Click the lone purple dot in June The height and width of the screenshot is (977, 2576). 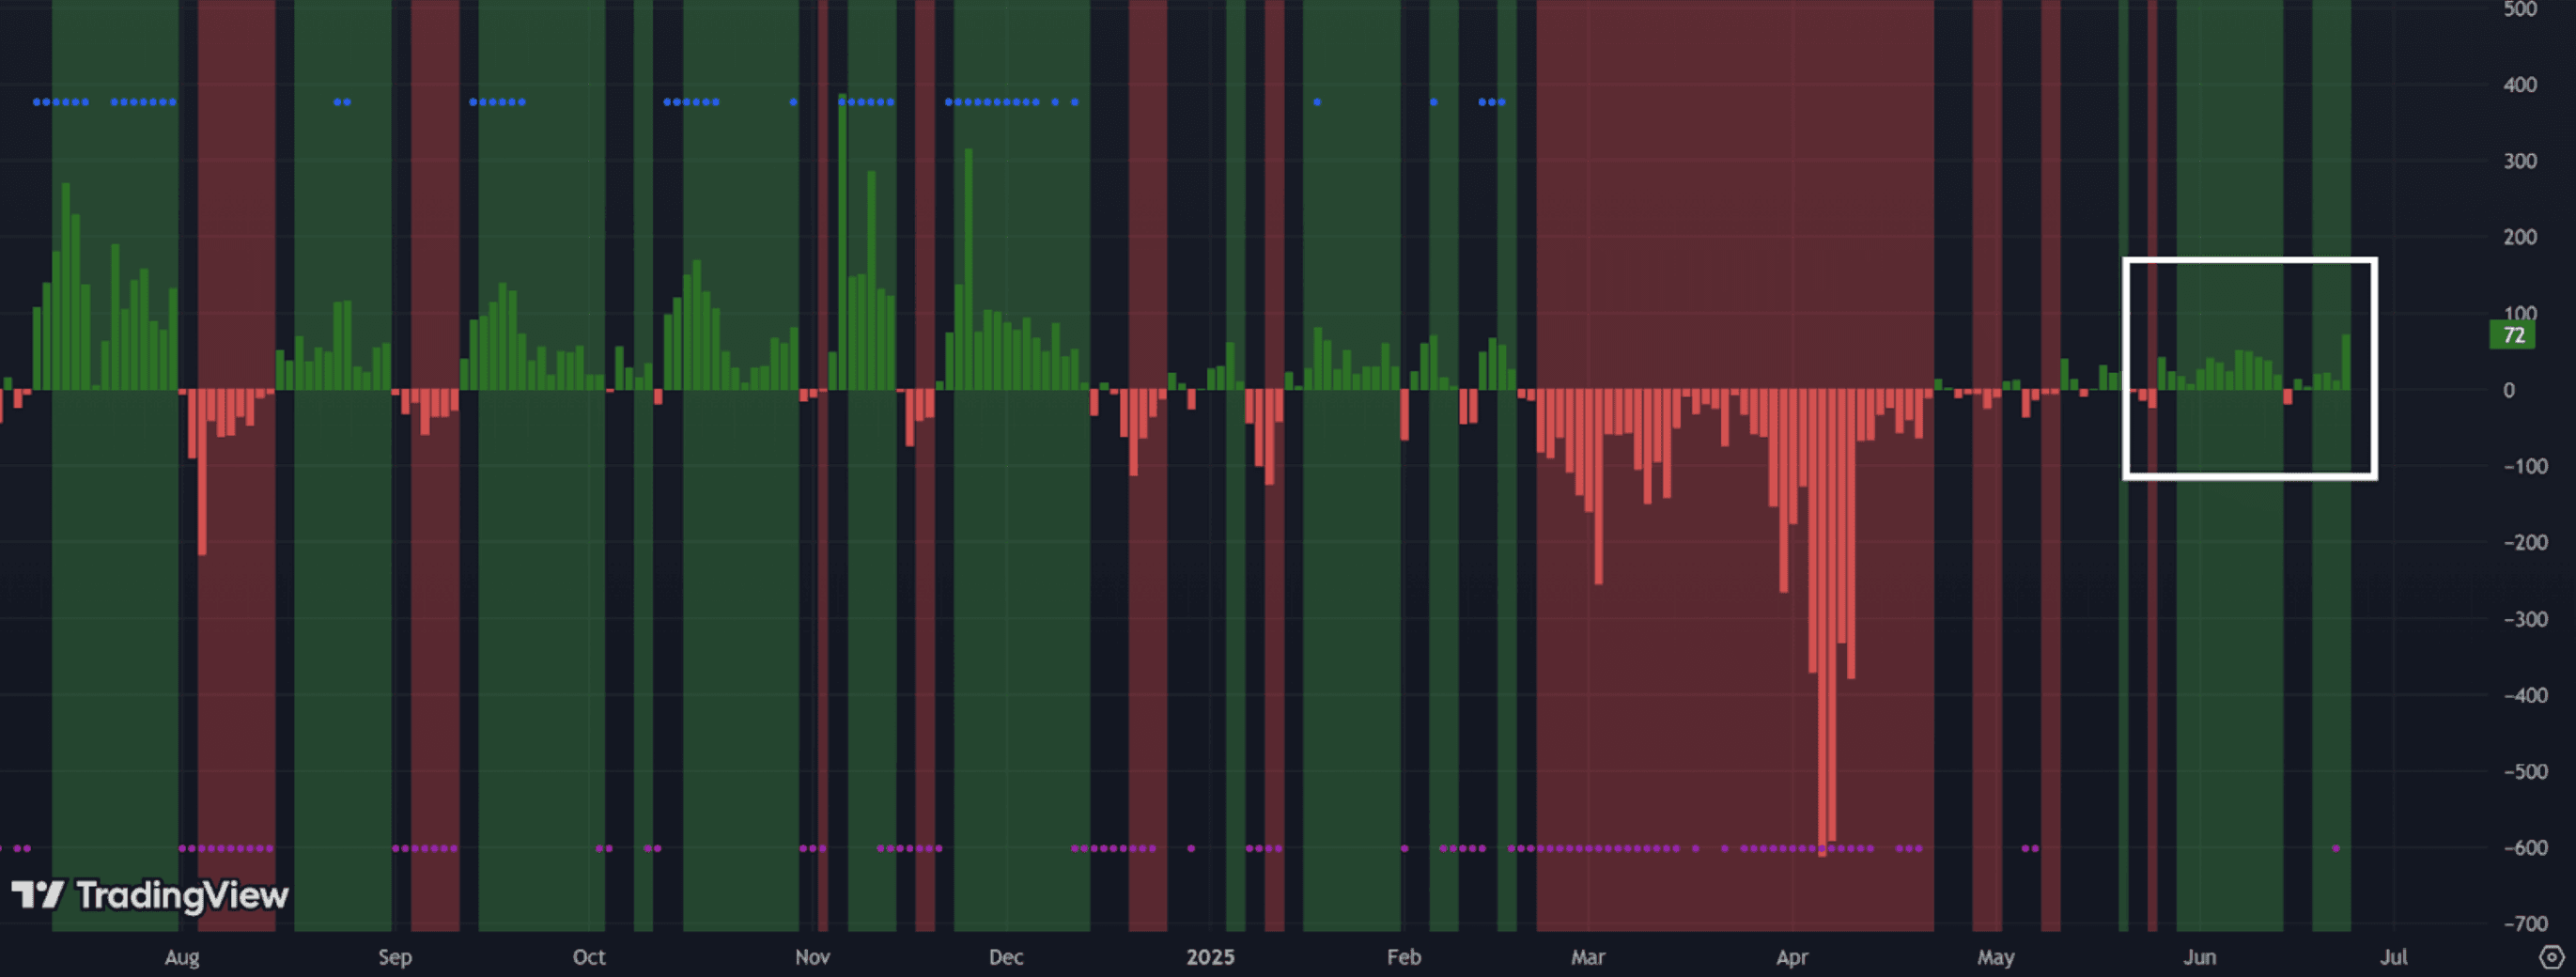click(2336, 848)
